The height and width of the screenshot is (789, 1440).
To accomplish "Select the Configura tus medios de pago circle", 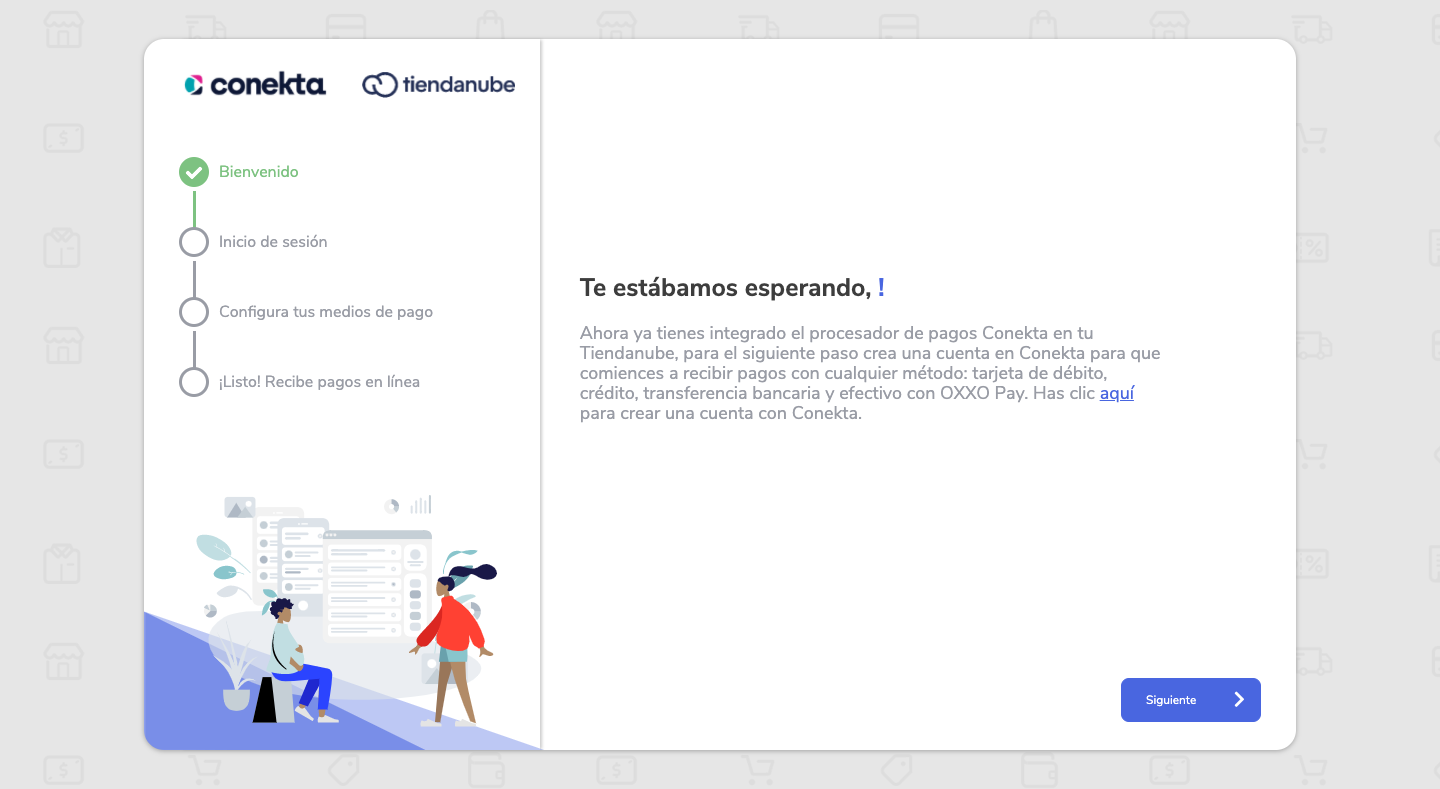I will coord(194,312).
